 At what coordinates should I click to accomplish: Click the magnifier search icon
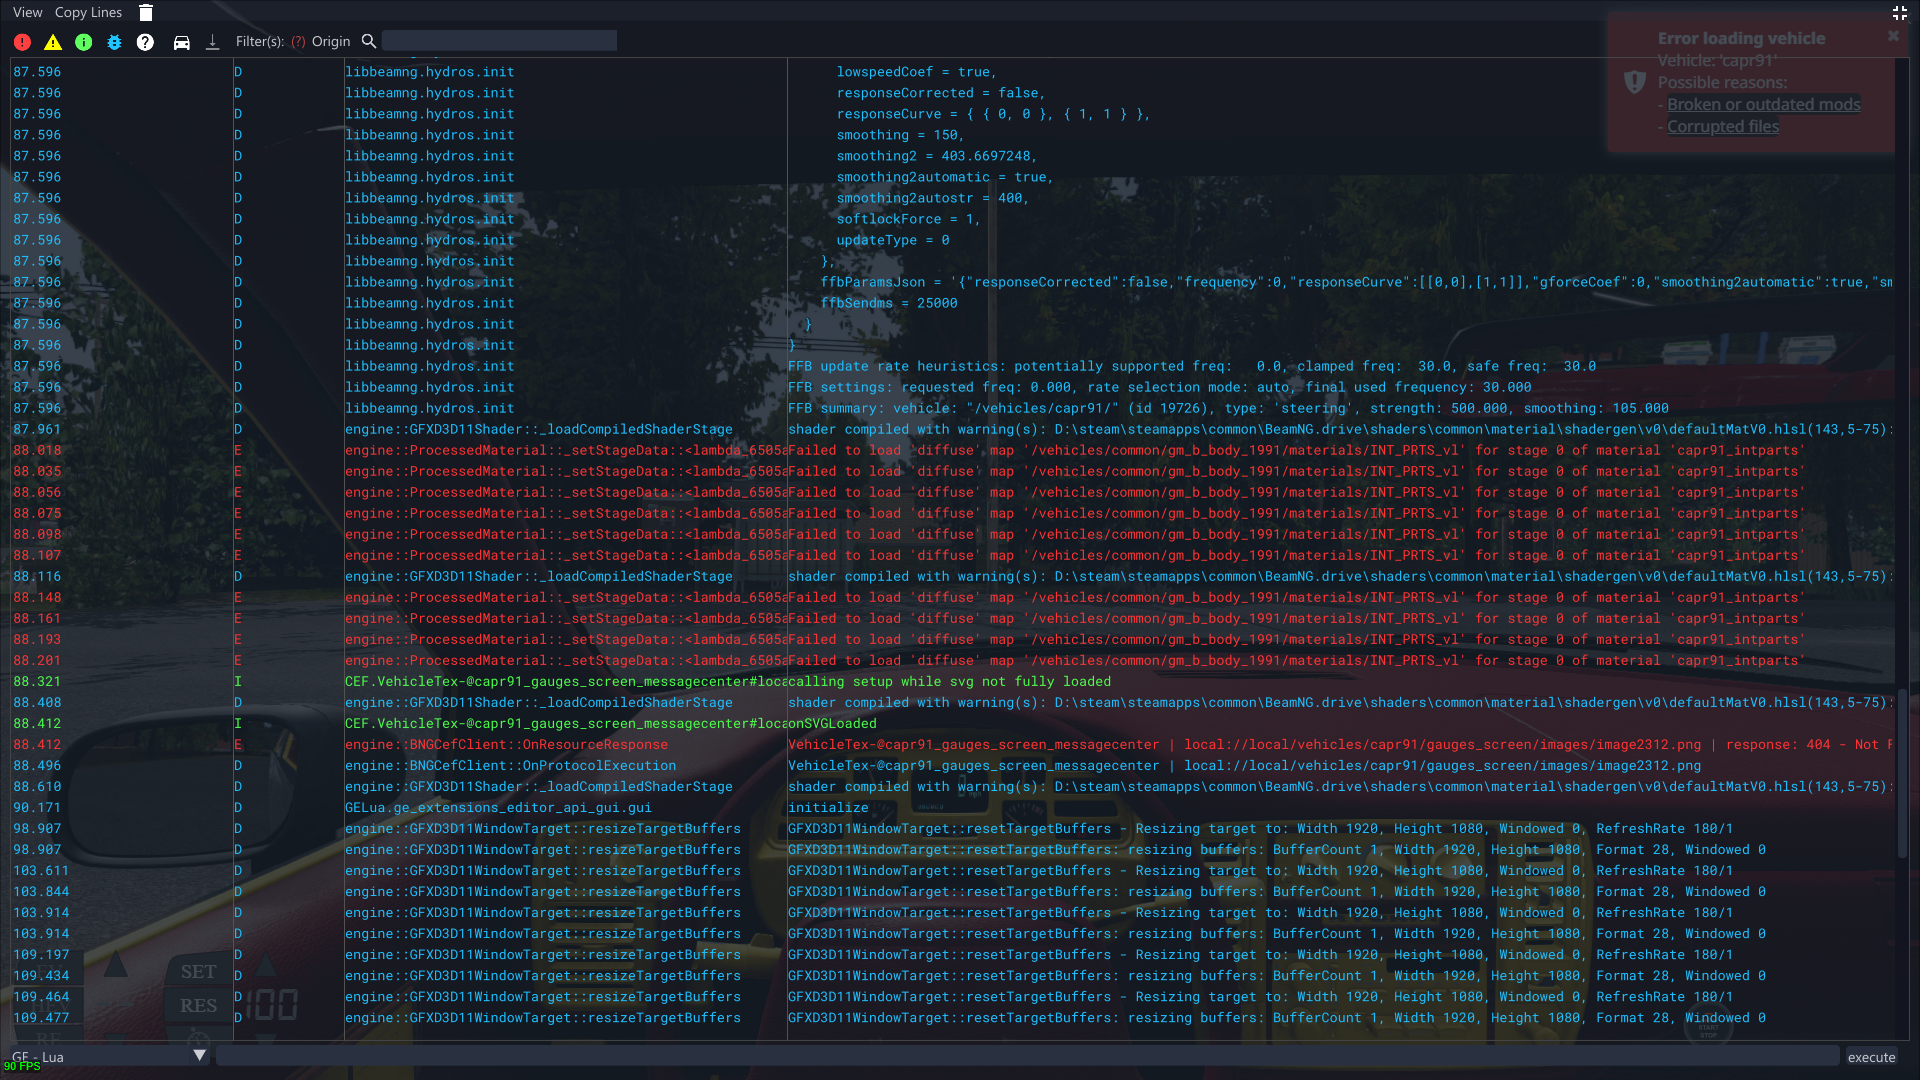369,41
